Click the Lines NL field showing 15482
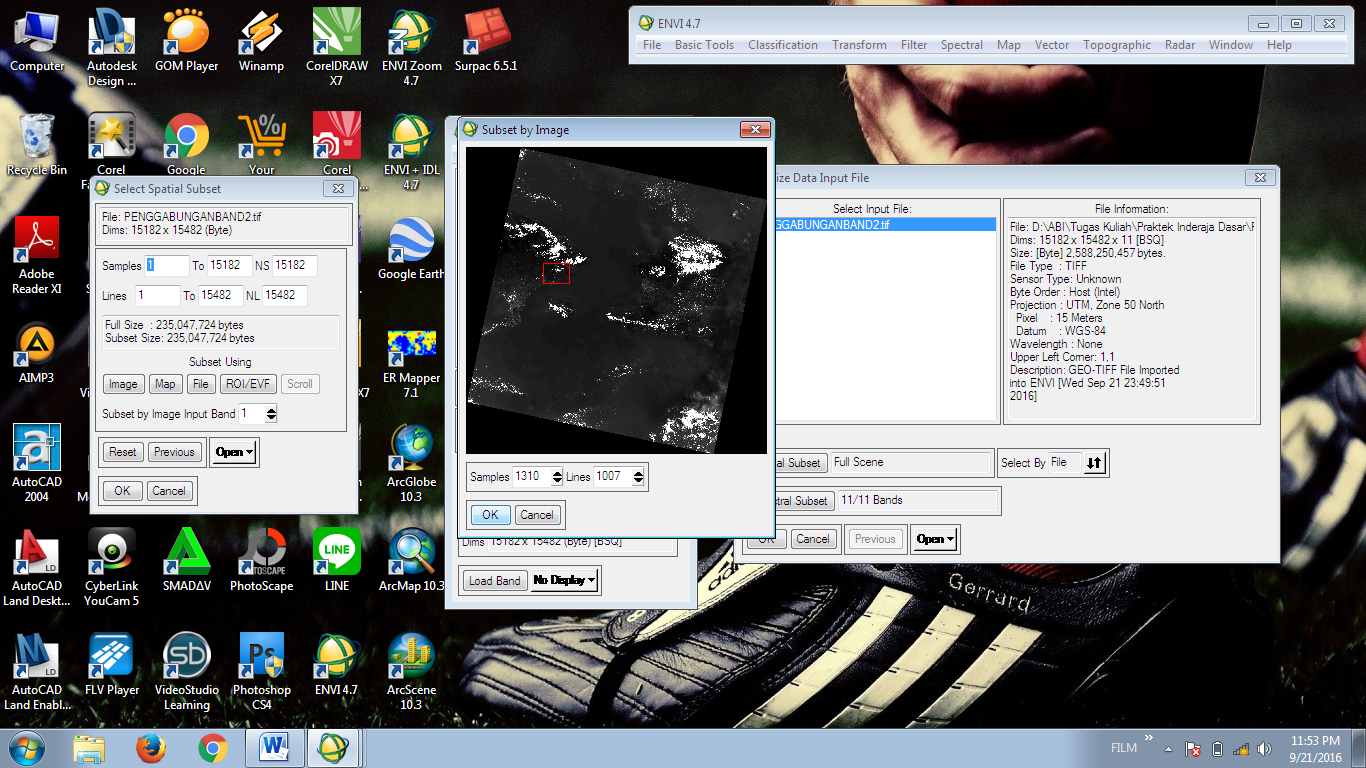Viewport: 1366px width, 768px height. pyautogui.click(x=285, y=296)
